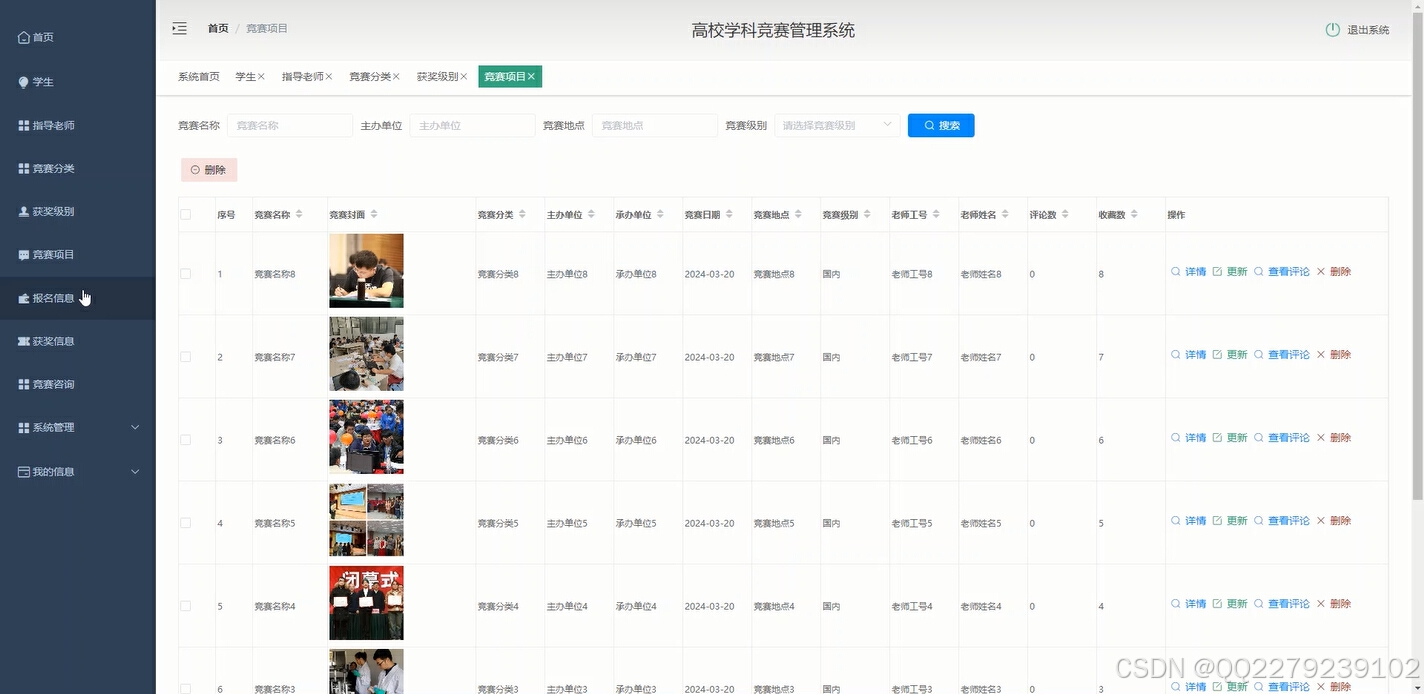
Task: Open 查看评论 for 竞赛名称7
Action: (x=1289, y=354)
